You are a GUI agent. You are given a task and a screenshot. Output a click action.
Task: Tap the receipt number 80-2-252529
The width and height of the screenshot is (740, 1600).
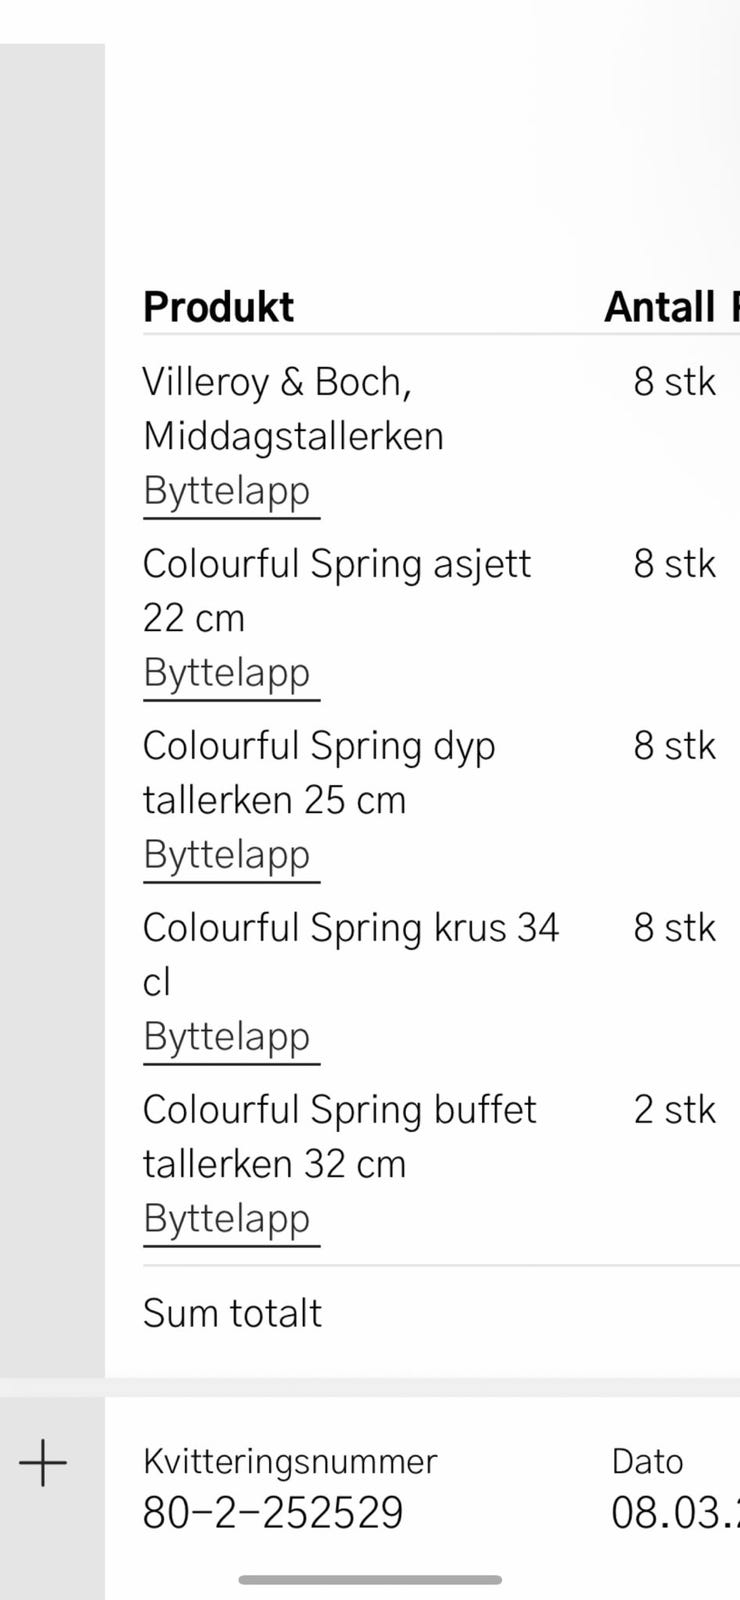273,1513
